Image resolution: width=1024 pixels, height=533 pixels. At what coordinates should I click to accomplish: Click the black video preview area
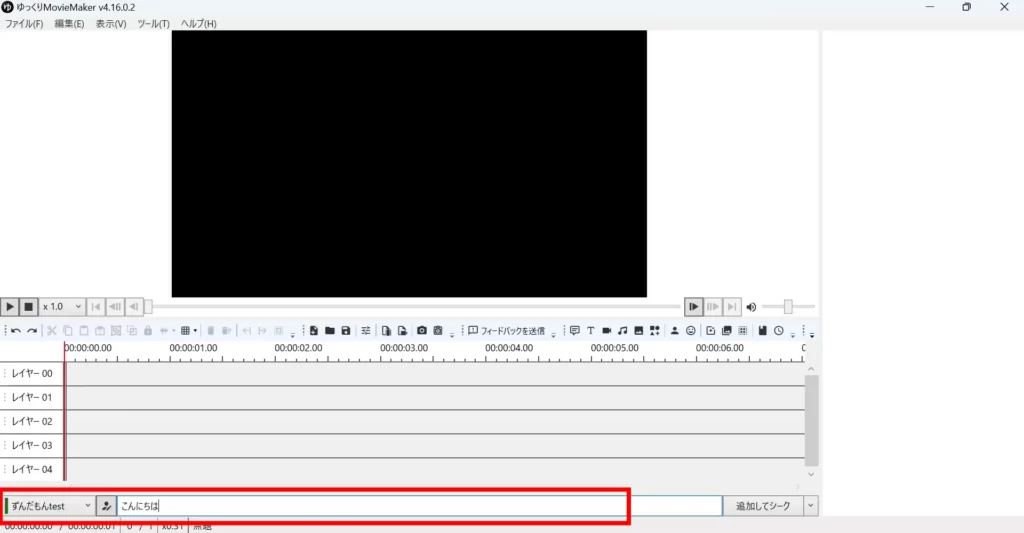point(409,164)
